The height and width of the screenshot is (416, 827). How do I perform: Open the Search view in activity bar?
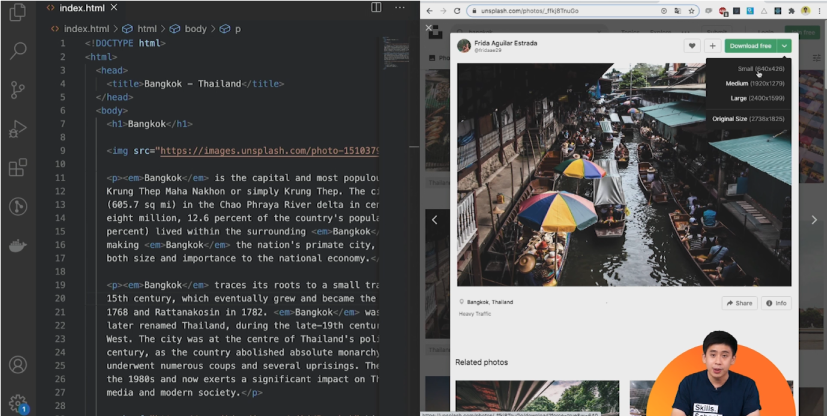click(17, 51)
